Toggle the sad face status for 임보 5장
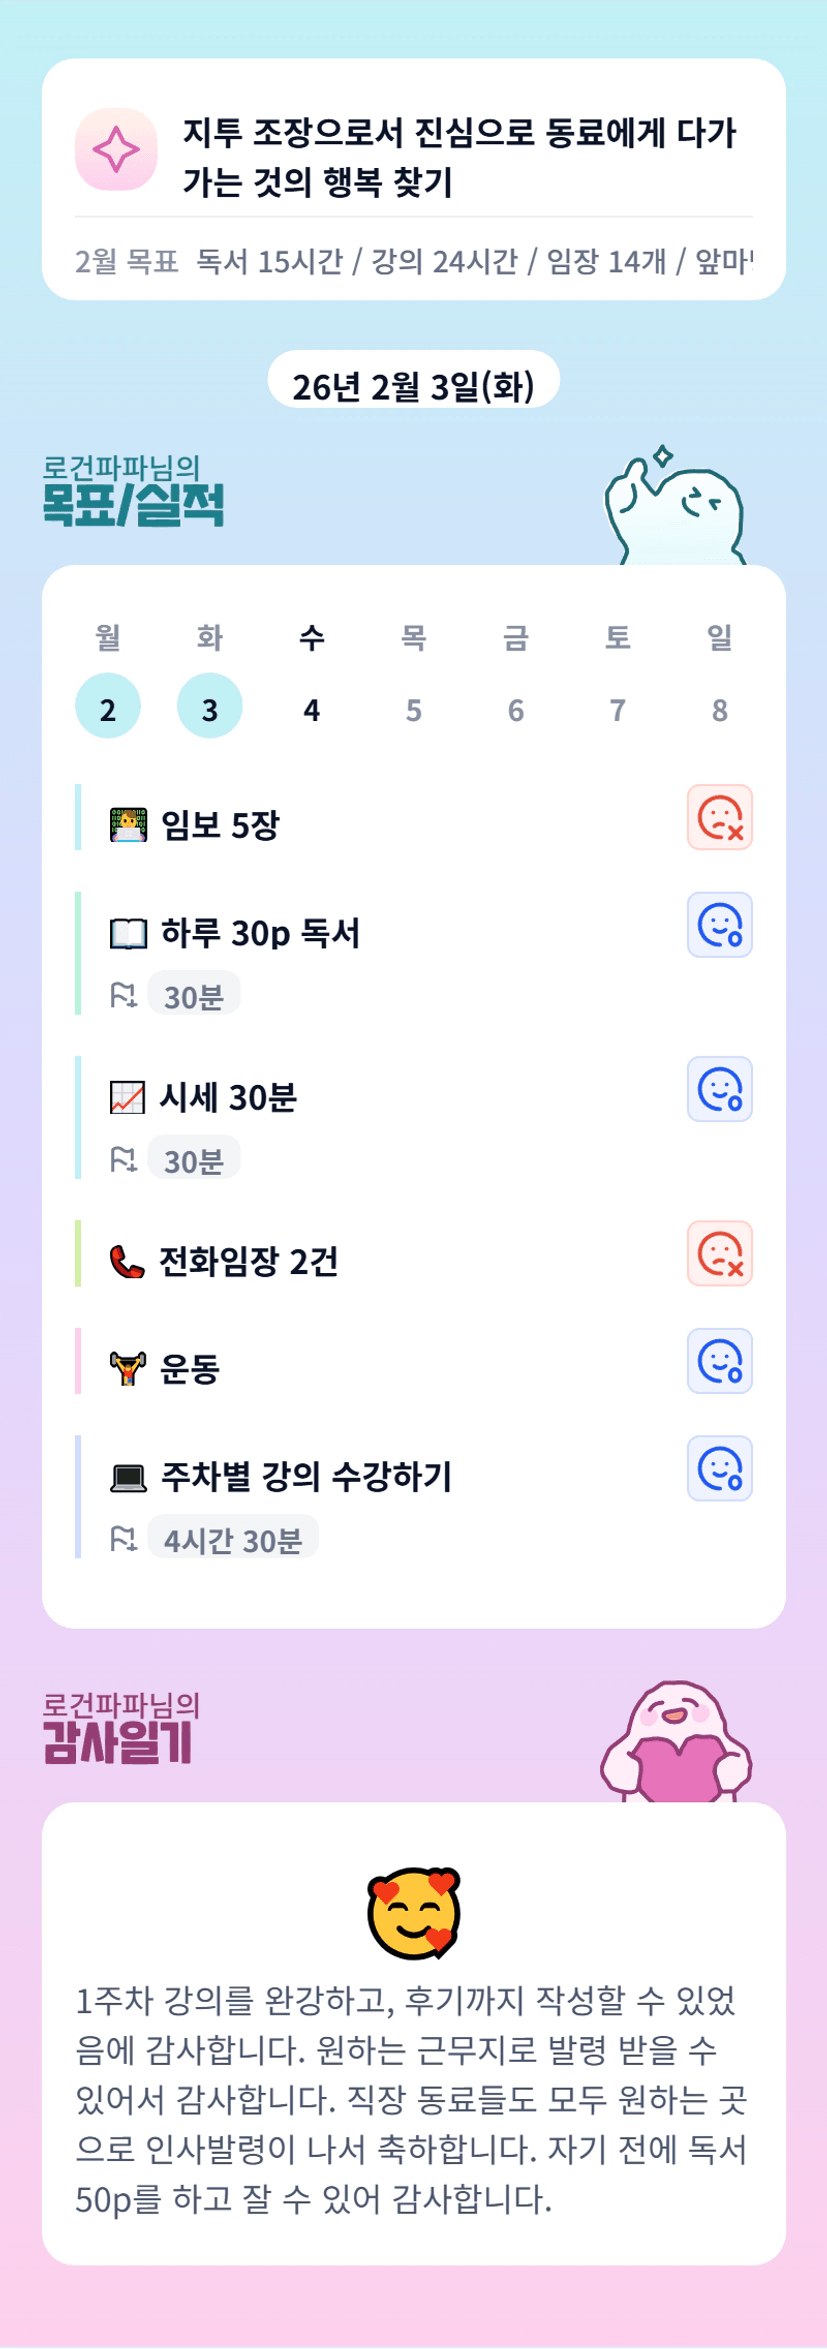Image resolution: width=827 pixels, height=2349 pixels. [719, 818]
